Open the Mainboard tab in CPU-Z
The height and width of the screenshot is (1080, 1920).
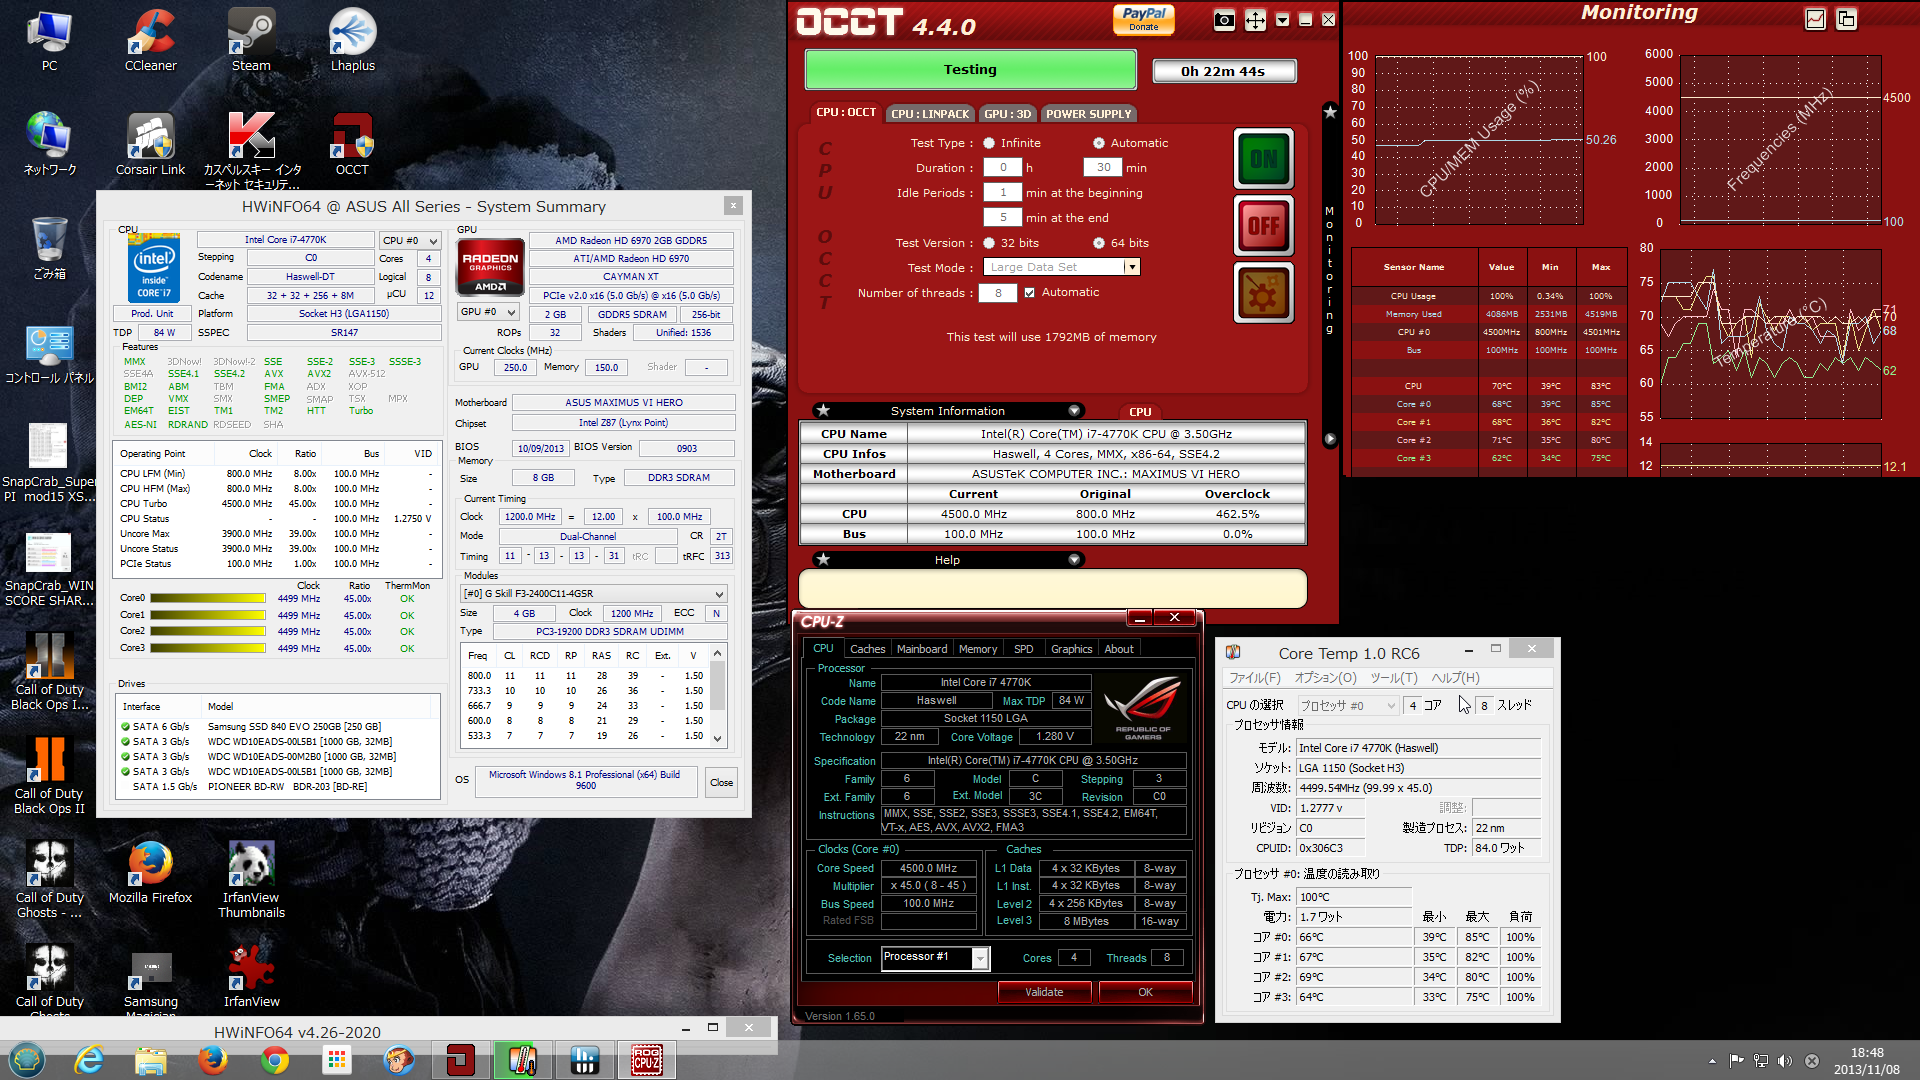[x=921, y=649]
